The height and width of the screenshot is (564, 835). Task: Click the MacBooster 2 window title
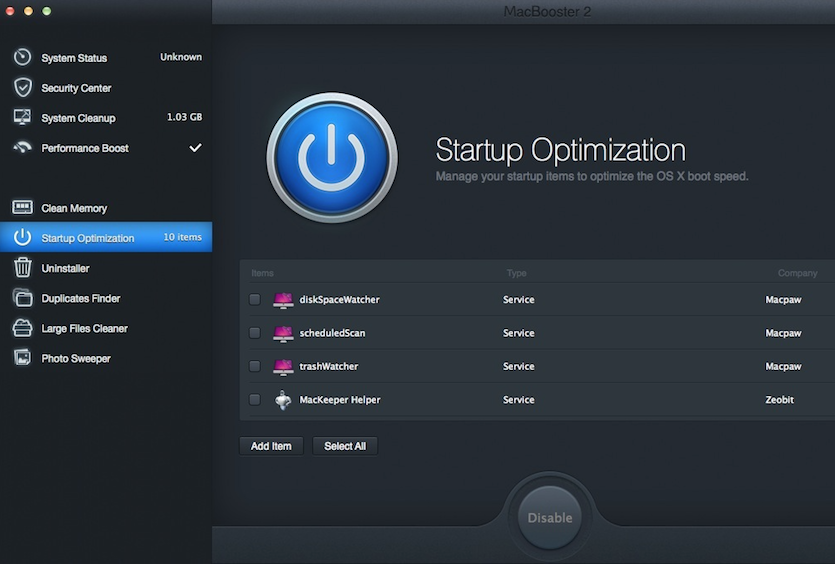[x=547, y=11]
